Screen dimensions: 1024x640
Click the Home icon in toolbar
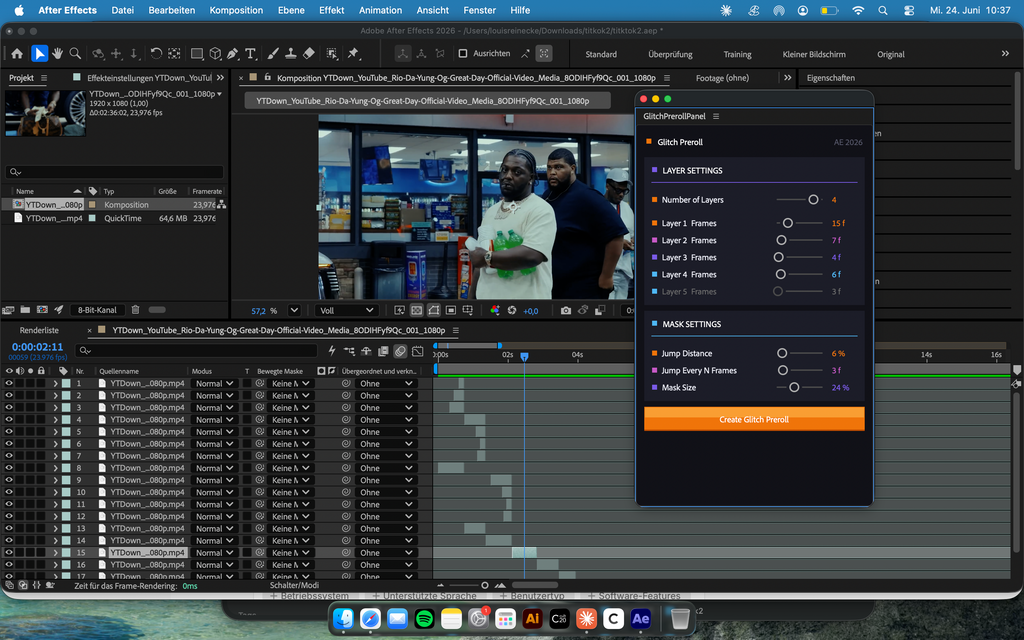(x=17, y=54)
